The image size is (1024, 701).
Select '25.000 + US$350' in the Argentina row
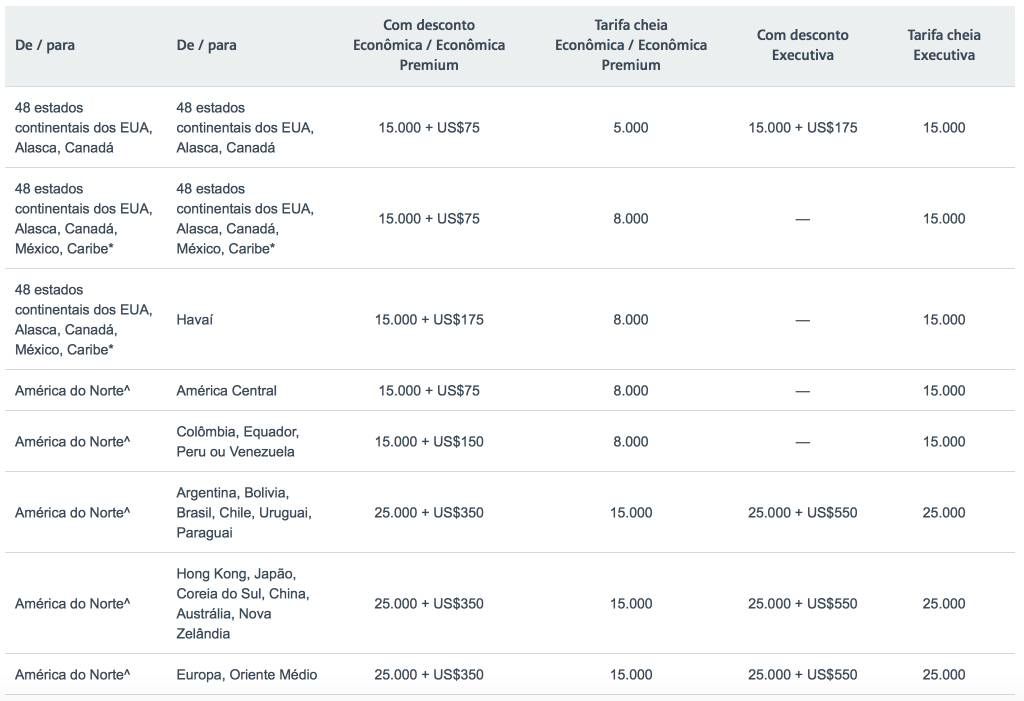coord(428,513)
